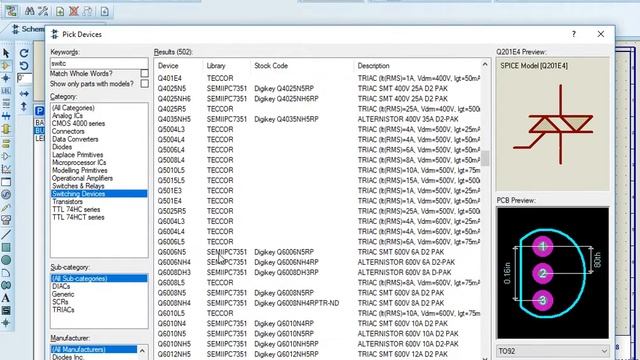Toggle Show only parts with models checkbox
The height and width of the screenshot is (360, 640).
[144, 83]
